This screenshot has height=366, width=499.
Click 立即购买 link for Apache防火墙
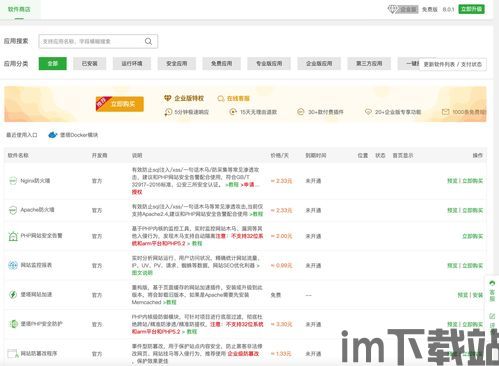(472, 210)
